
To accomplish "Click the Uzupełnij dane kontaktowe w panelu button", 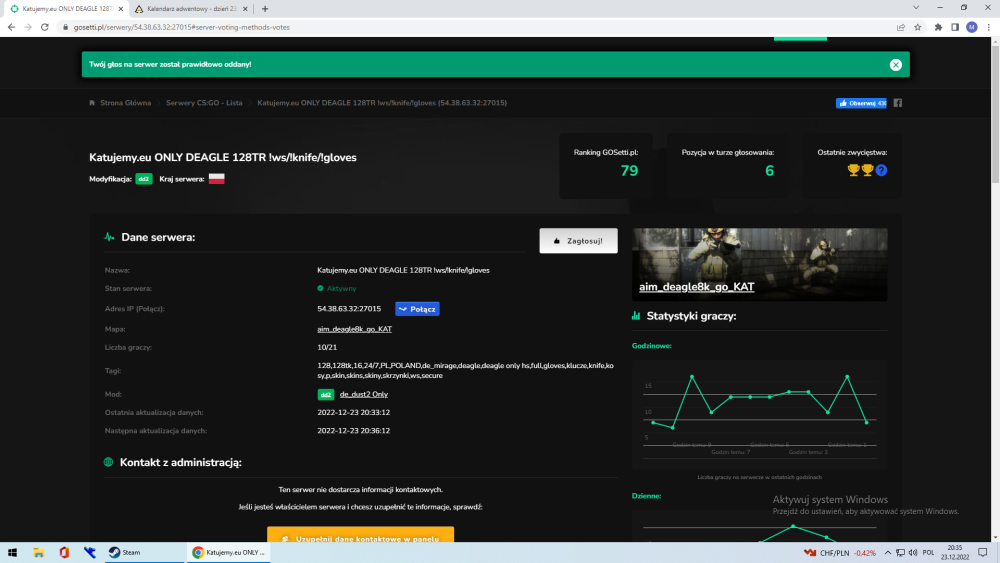I will point(360,536).
